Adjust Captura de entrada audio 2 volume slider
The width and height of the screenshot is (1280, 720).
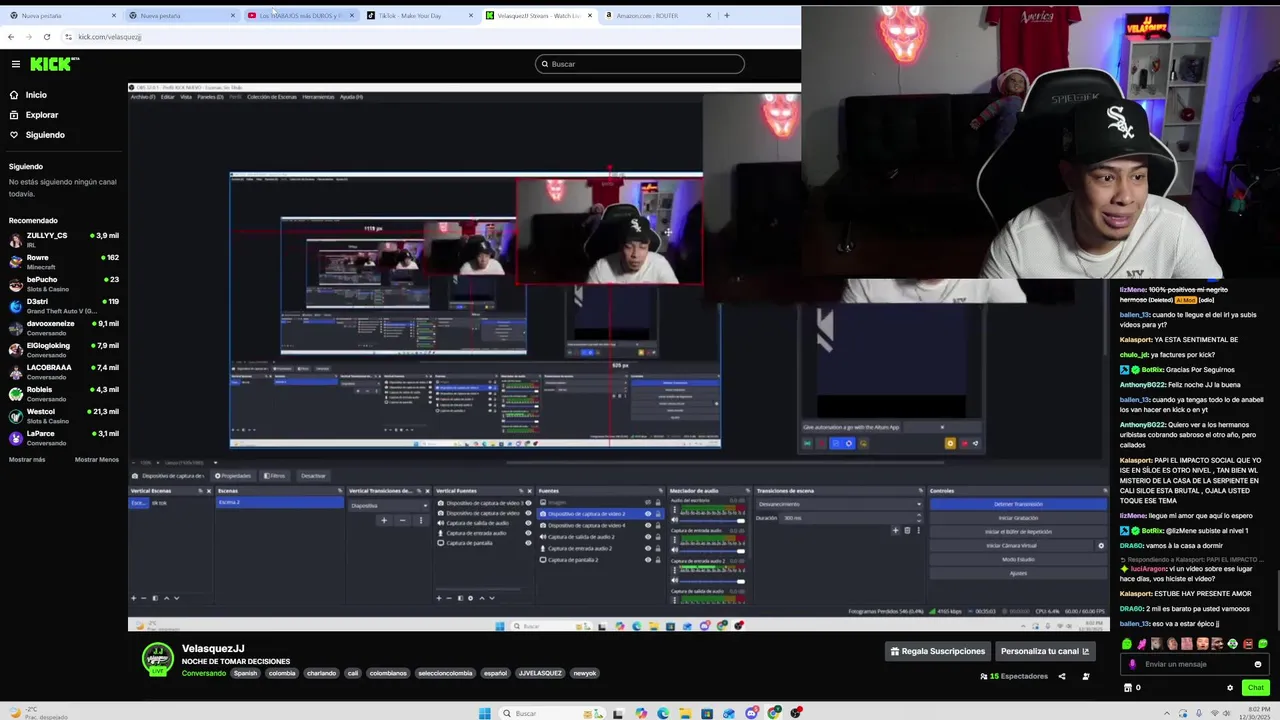point(712,580)
